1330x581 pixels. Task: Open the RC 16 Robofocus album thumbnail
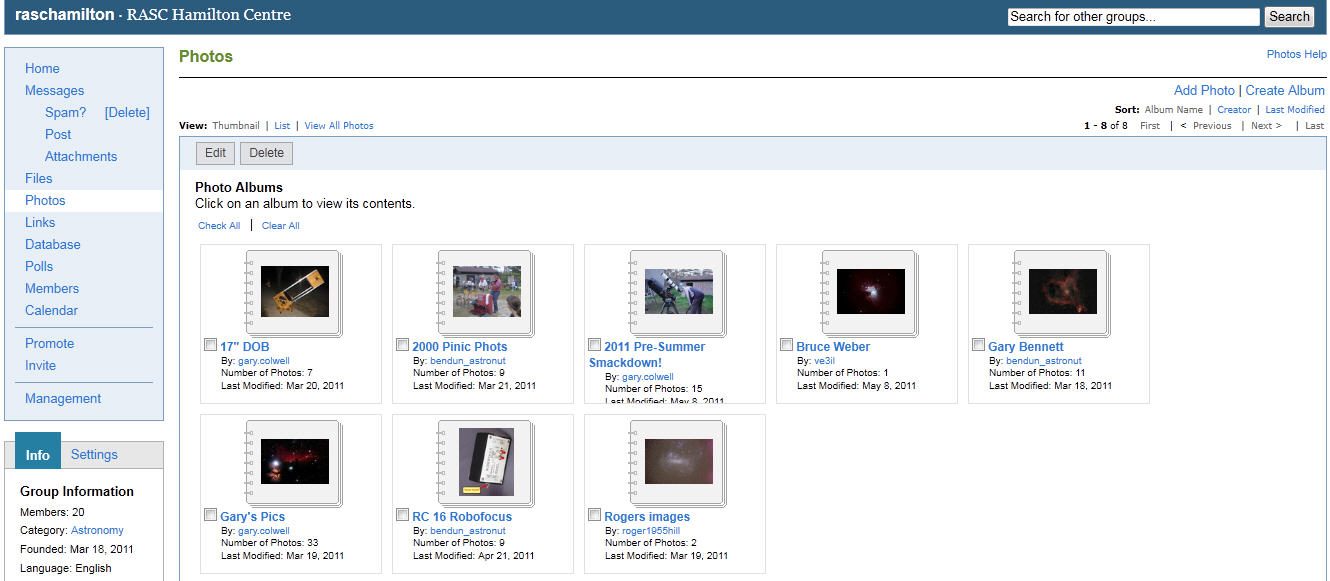point(486,461)
